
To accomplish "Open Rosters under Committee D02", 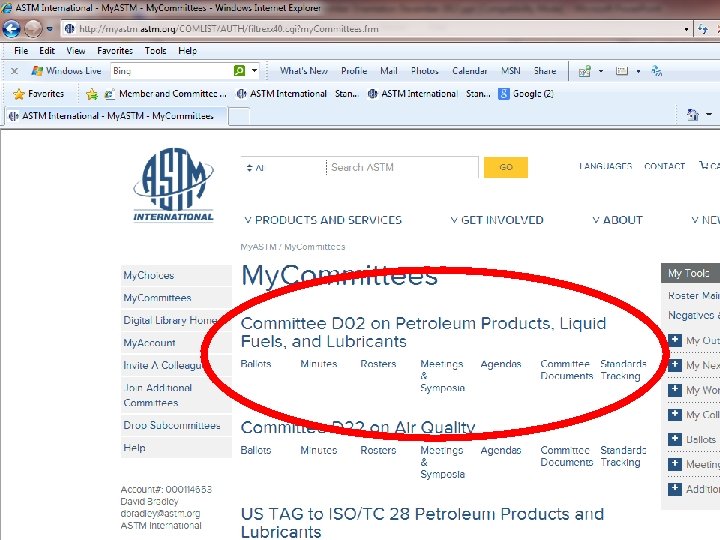I will [x=378, y=364].
